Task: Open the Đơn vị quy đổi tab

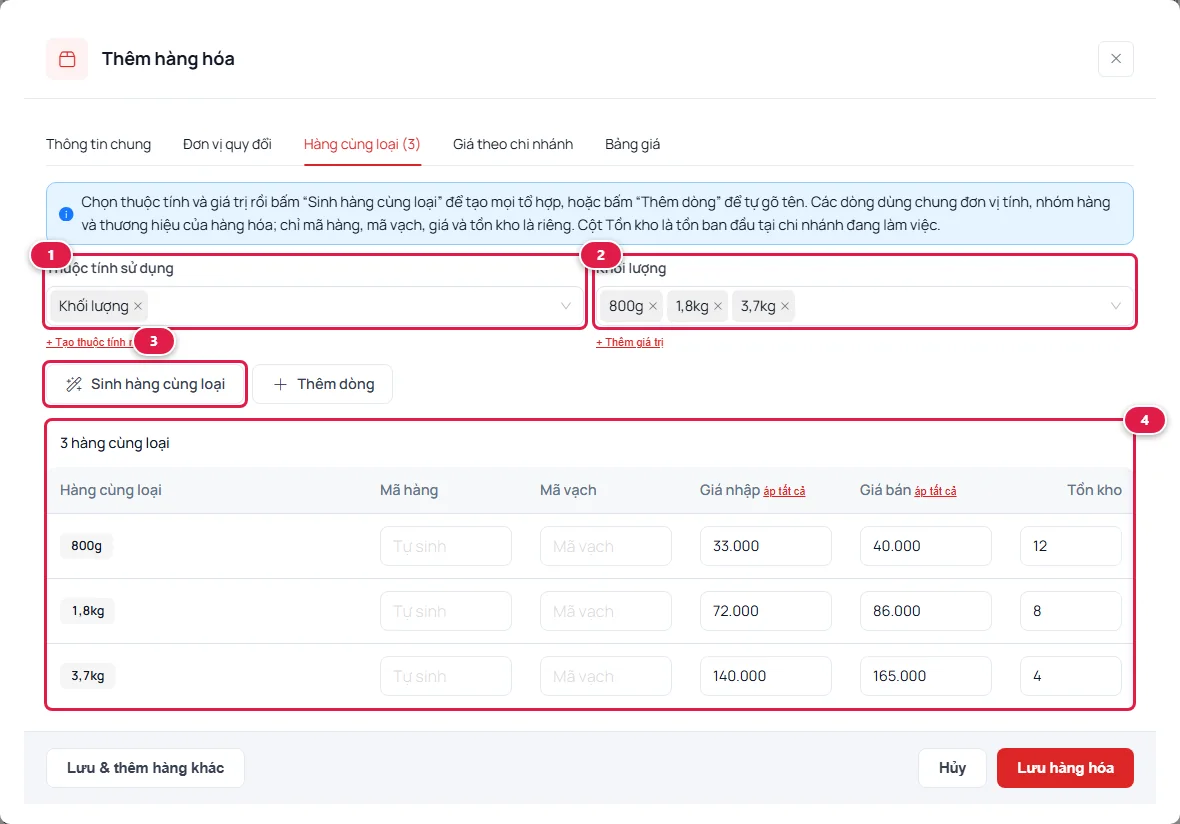Action: (227, 144)
